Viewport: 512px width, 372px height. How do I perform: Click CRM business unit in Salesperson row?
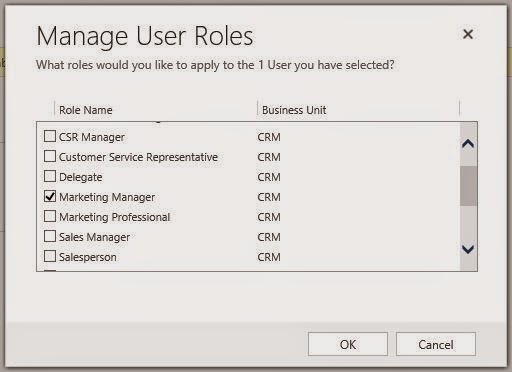tap(269, 257)
